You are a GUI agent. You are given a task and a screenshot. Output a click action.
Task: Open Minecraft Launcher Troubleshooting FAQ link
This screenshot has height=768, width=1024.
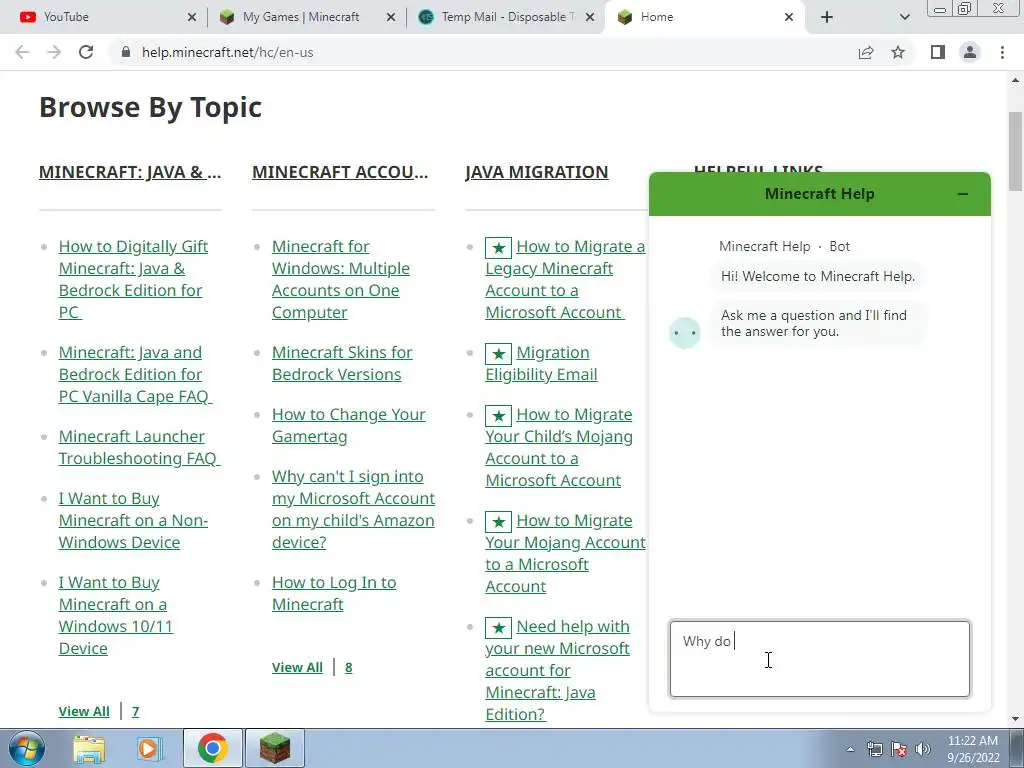coord(139,447)
